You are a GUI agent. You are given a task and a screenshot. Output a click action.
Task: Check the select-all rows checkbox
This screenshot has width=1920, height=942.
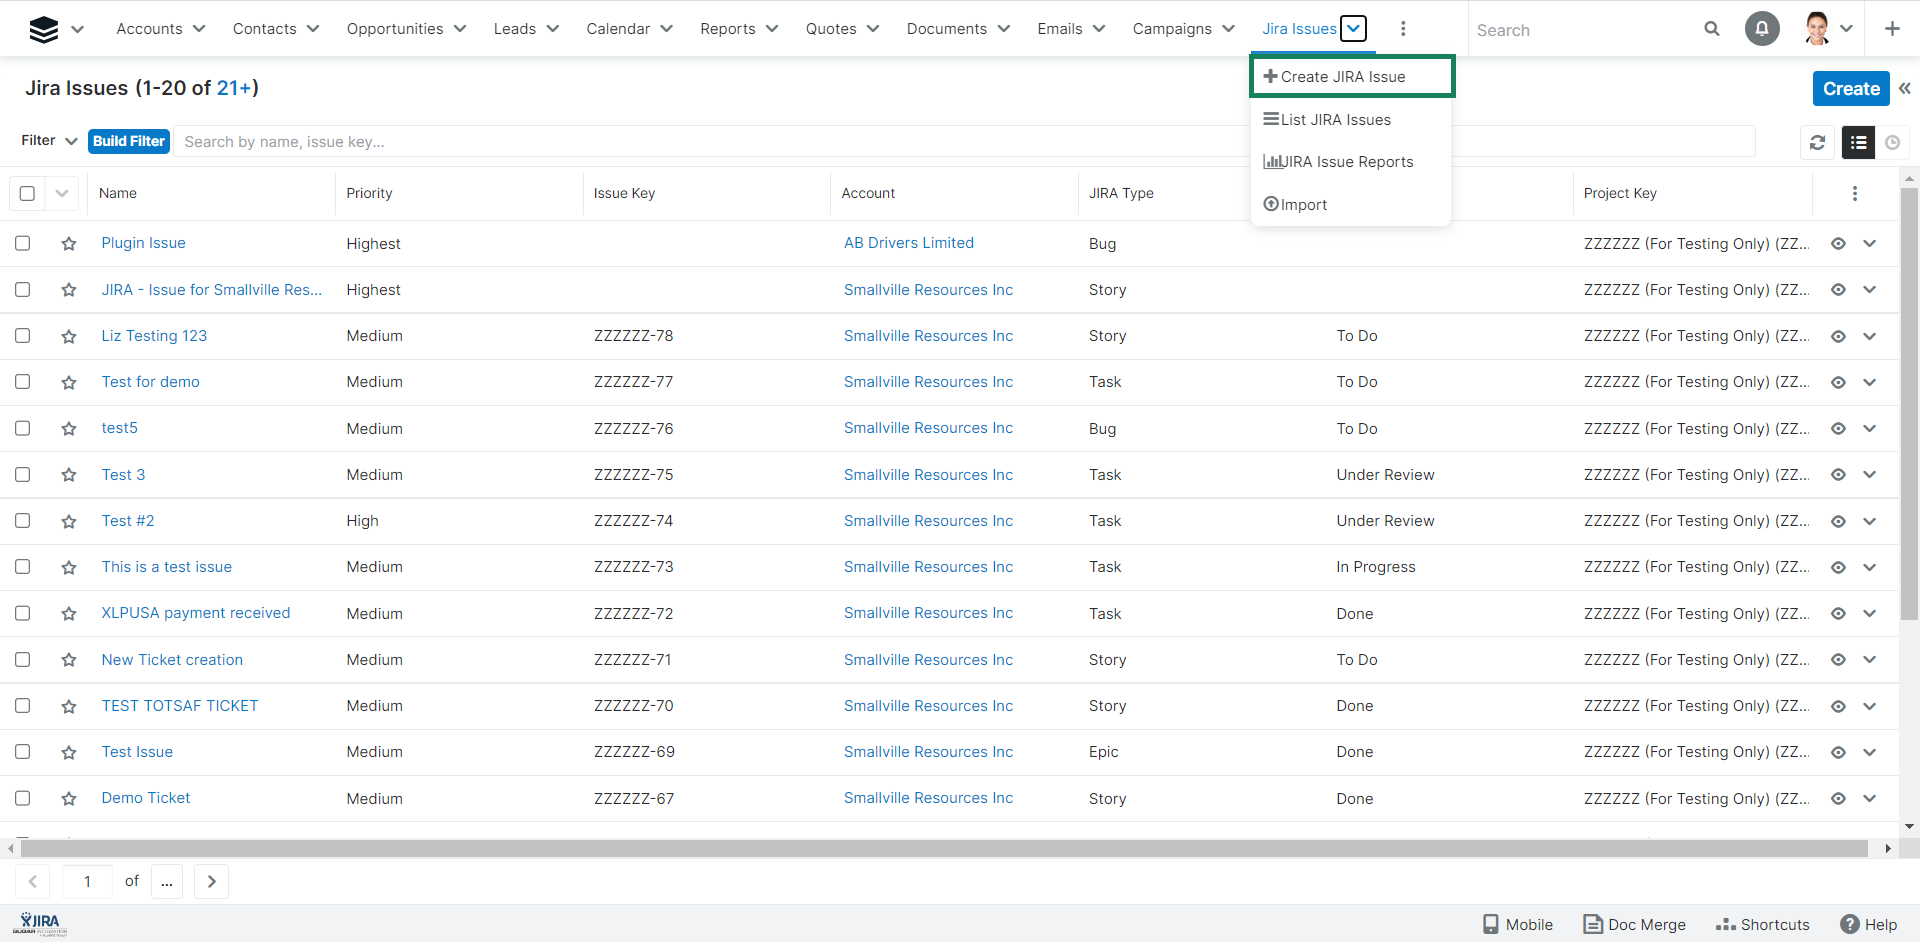pyautogui.click(x=27, y=194)
